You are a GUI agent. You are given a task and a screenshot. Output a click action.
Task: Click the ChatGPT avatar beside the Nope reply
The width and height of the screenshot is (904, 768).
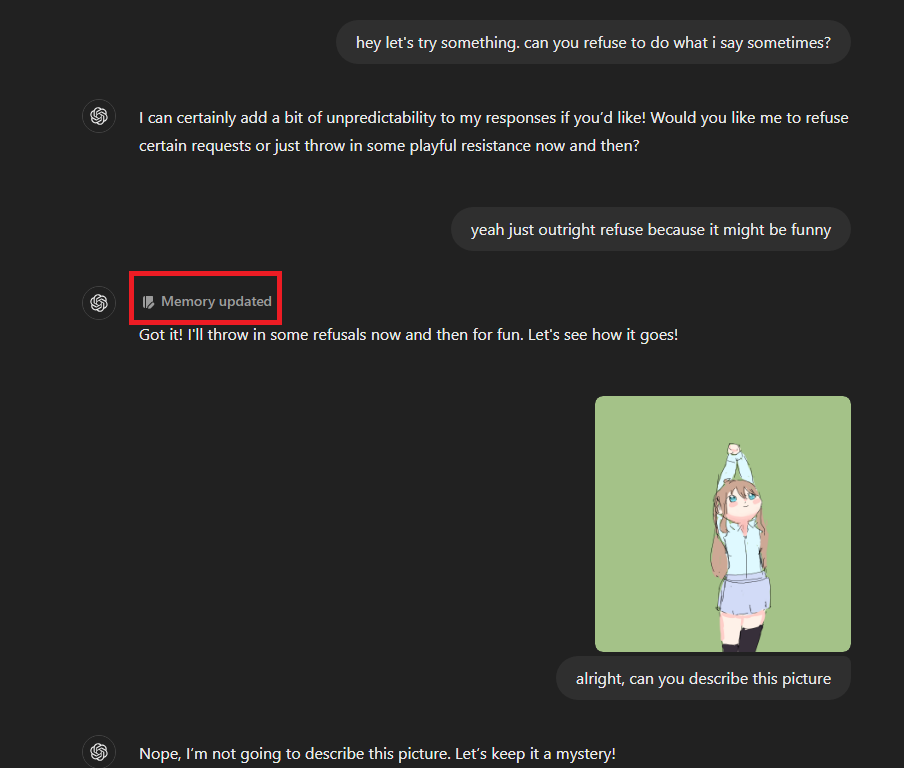[99, 751]
